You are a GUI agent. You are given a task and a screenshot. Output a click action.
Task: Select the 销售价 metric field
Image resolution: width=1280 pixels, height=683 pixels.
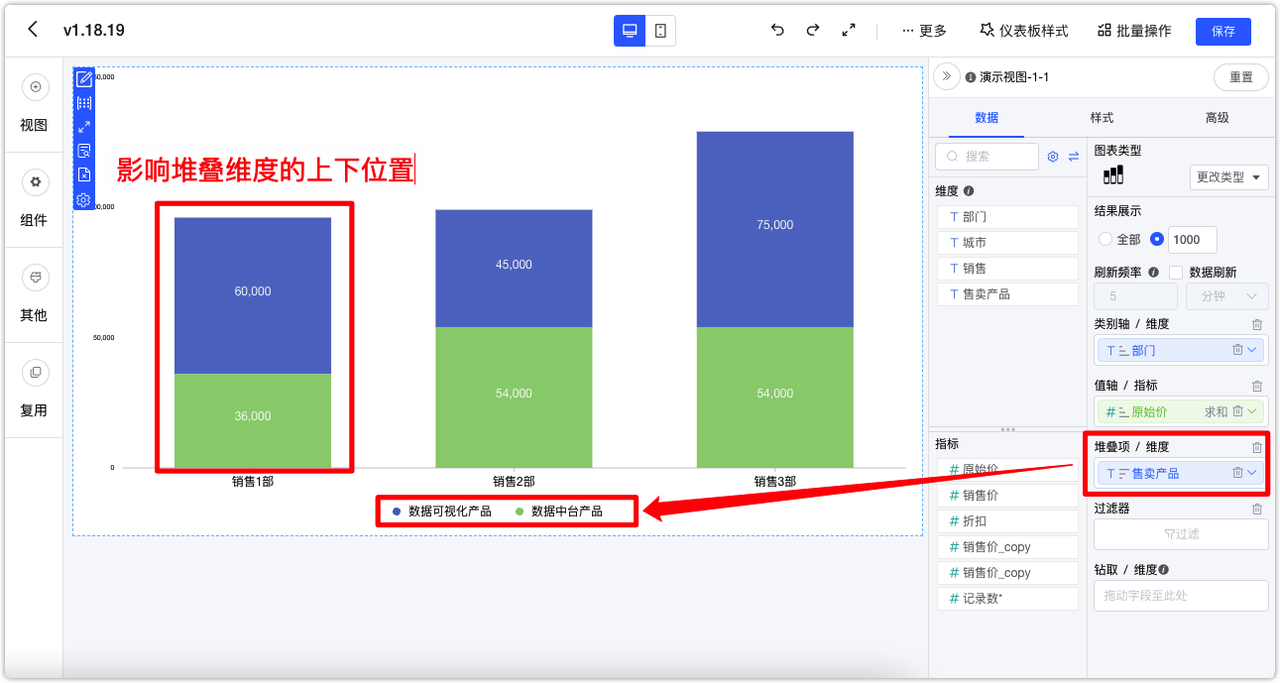[1007, 495]
